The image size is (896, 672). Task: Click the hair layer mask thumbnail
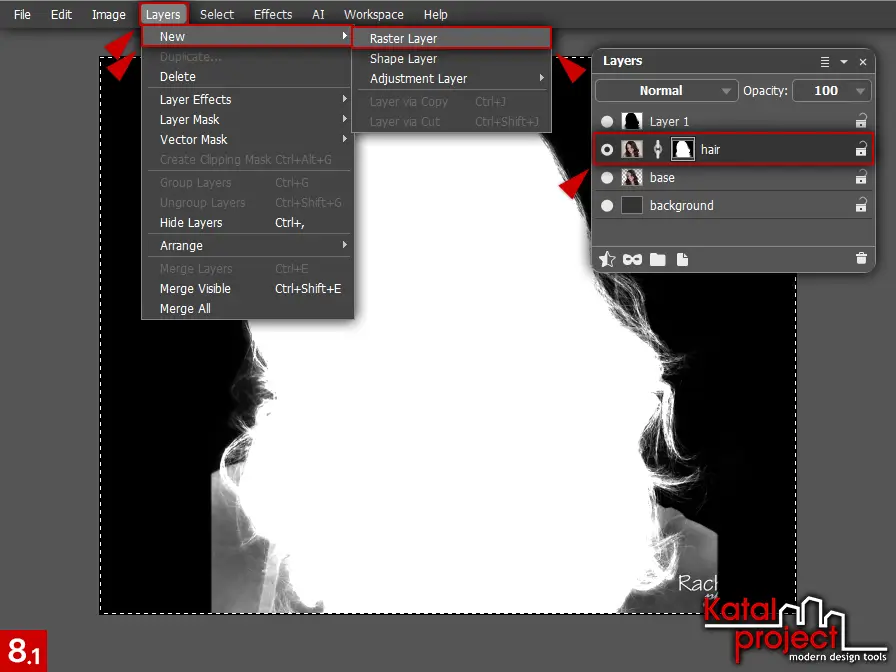pos(682,148)
